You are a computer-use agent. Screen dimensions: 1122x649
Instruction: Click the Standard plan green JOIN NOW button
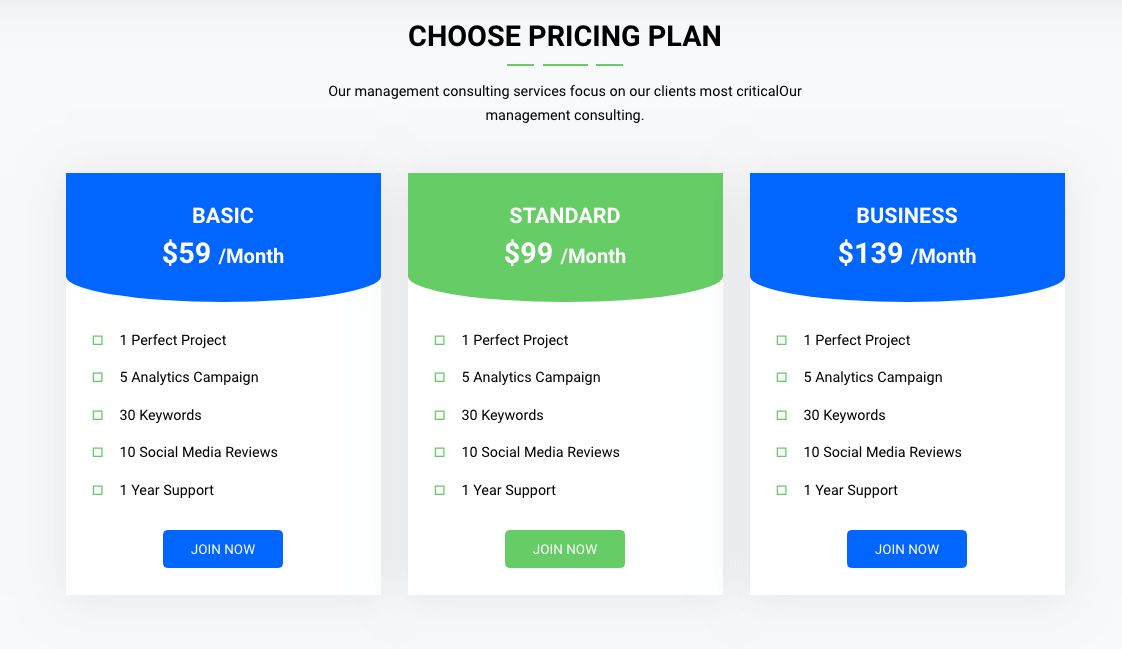click(x=565, y=549)
